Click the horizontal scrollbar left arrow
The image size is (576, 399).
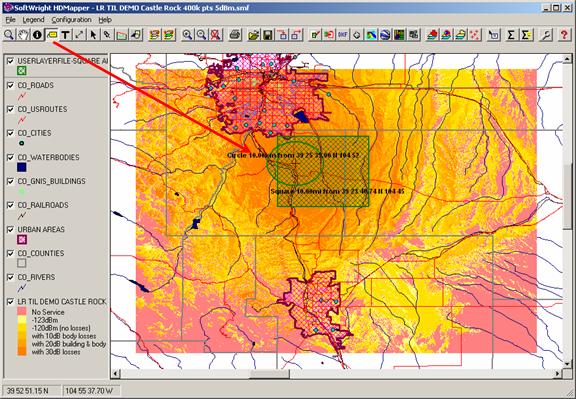115,374
